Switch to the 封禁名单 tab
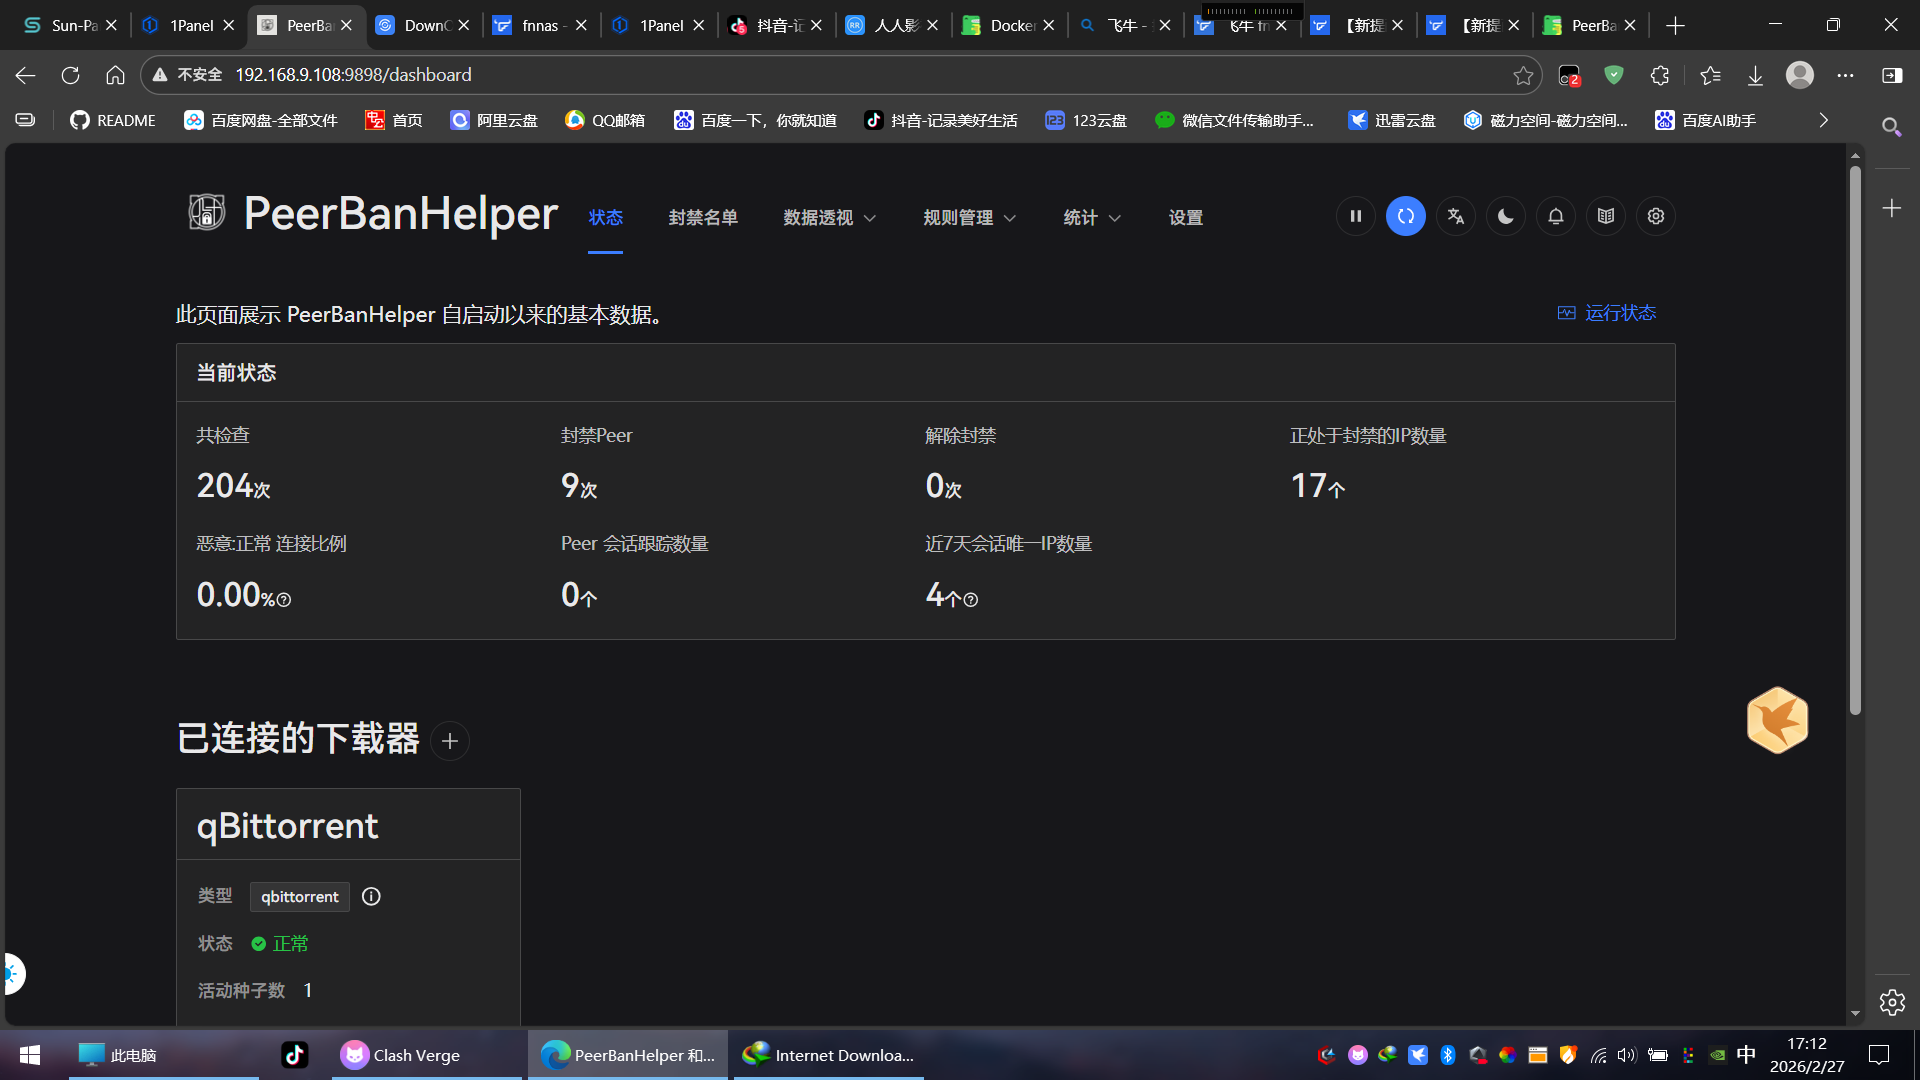 [703, 217]
